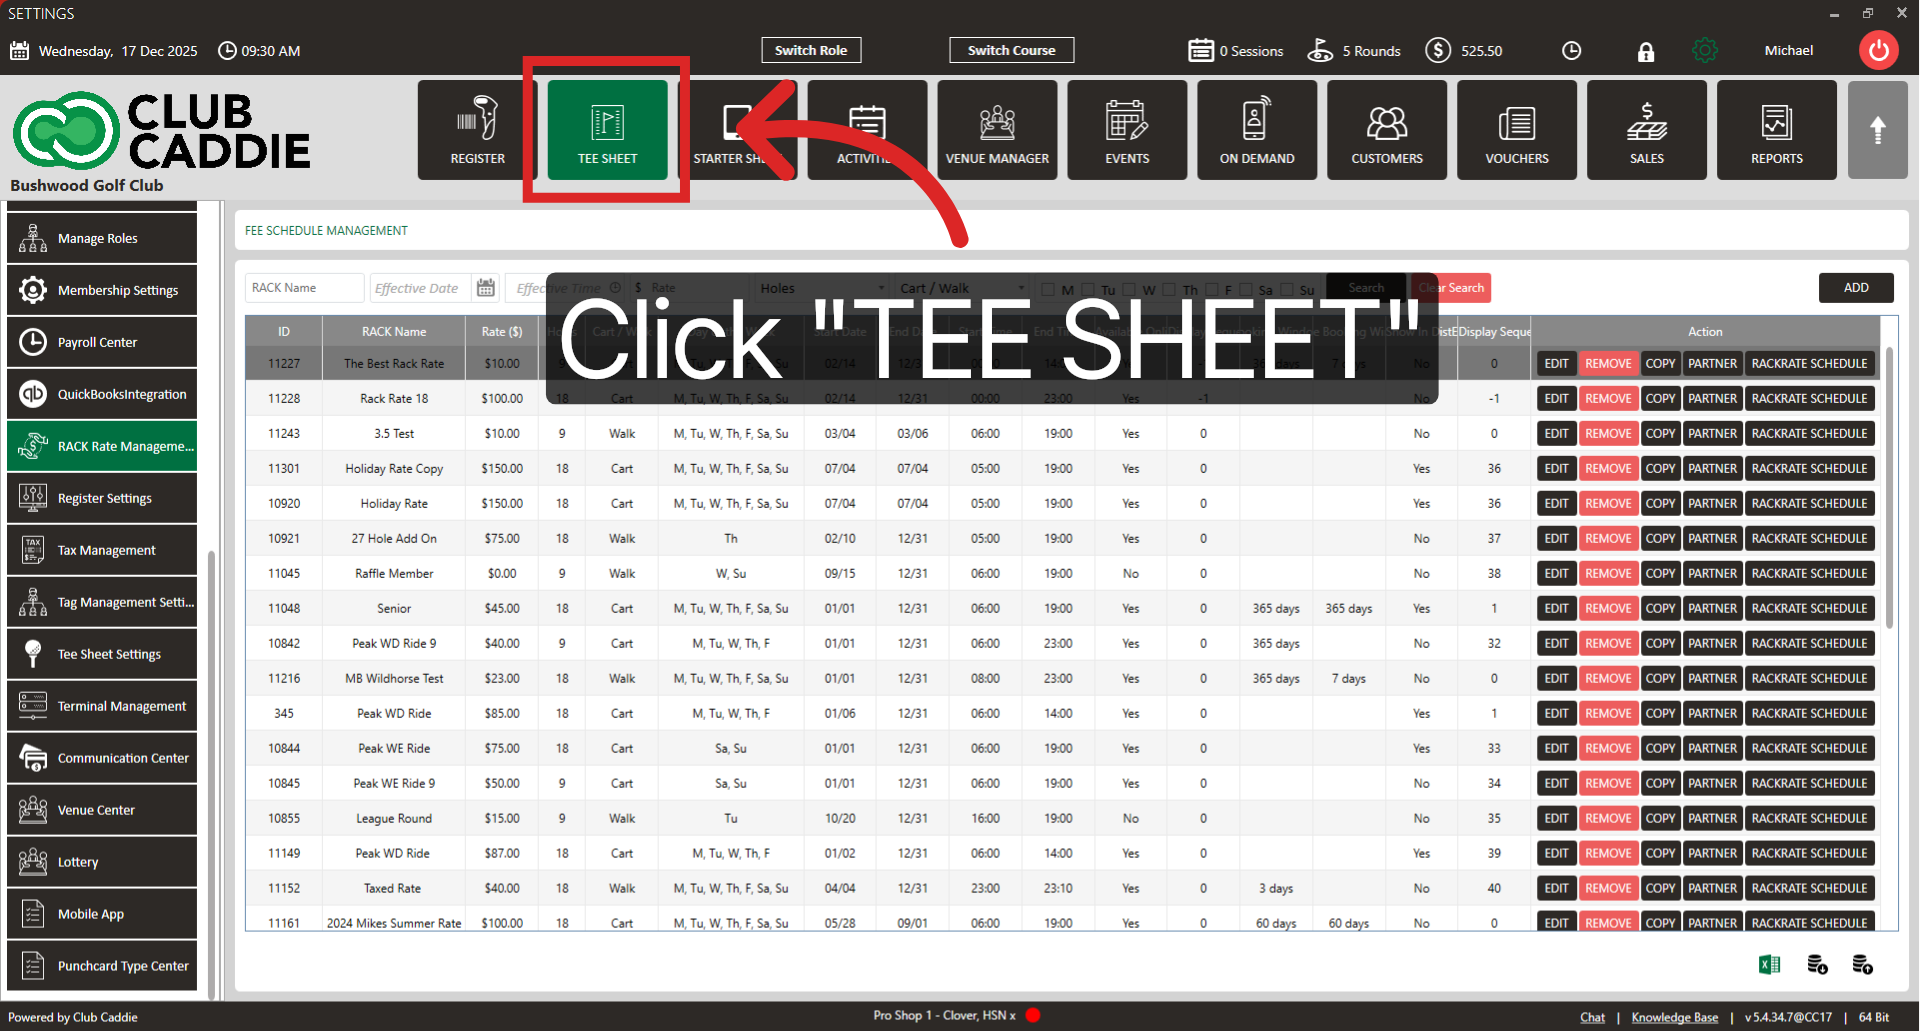Open the Reports module
The width and height of the screenshot is (1920, 1031).
coord(1776,130)
